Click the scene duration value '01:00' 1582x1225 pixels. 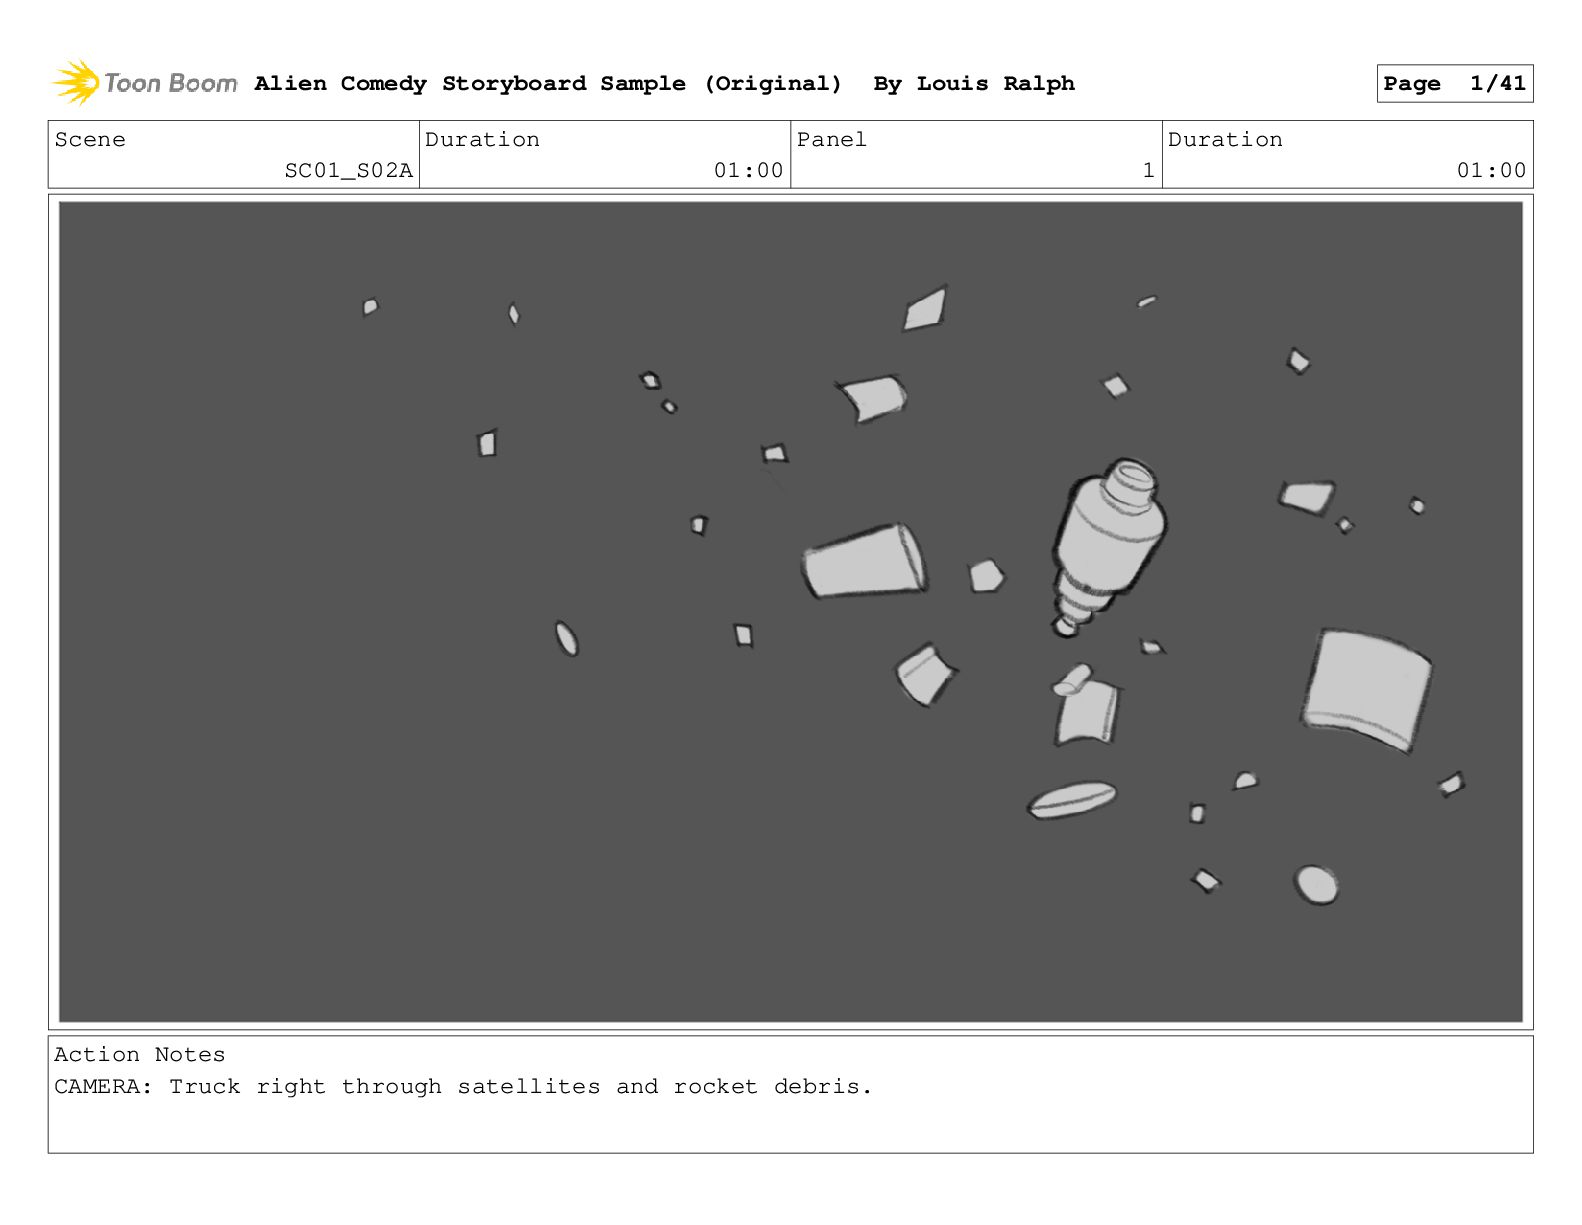click(x=748, y=171)
